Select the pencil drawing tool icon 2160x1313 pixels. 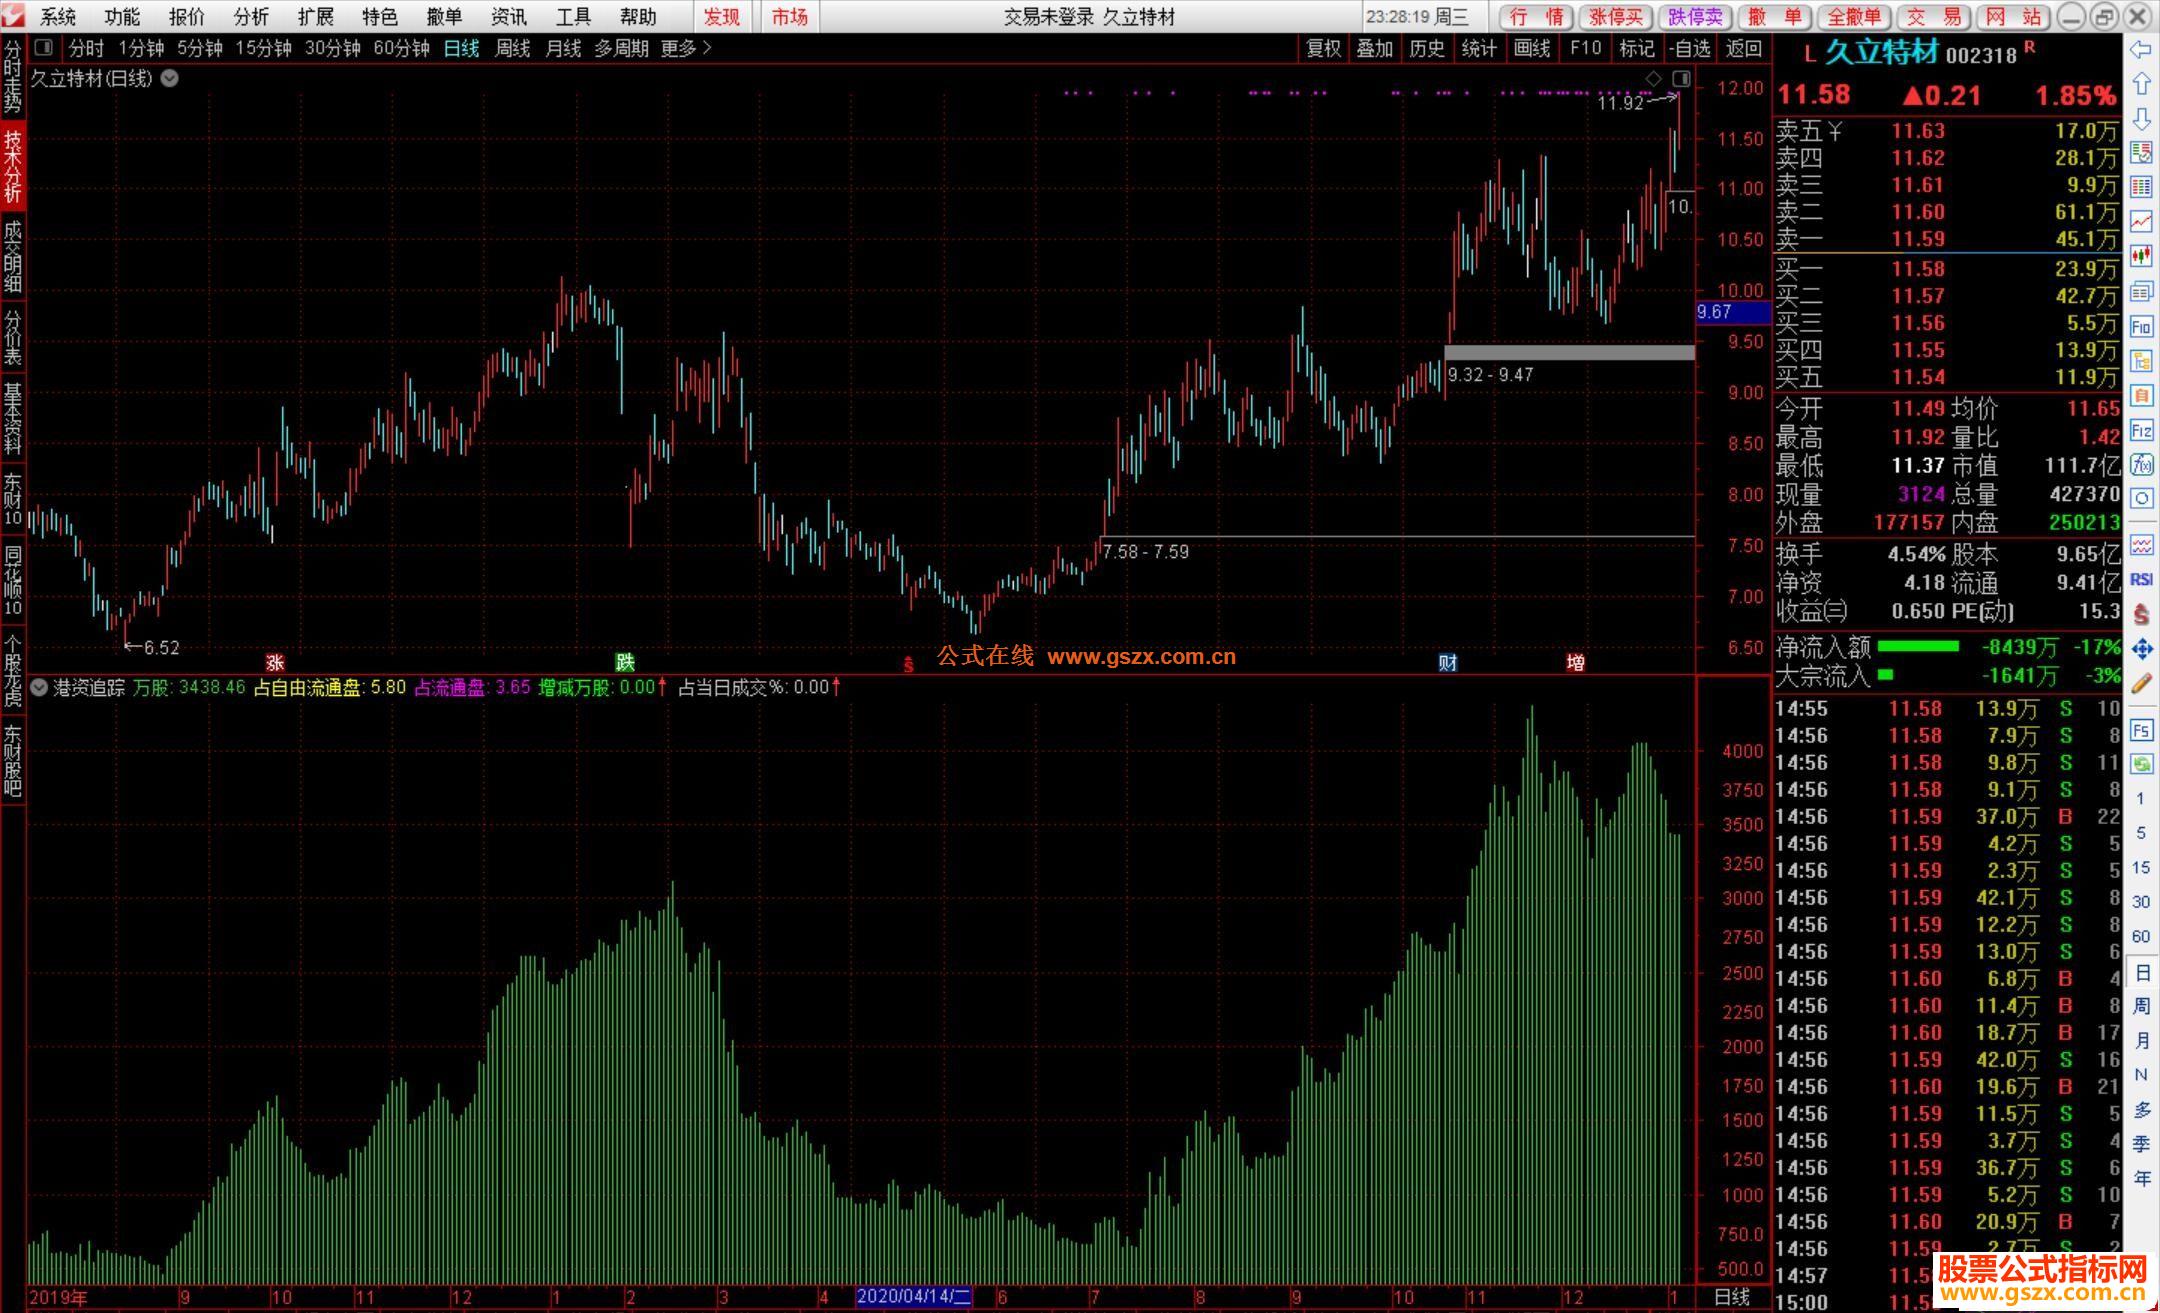coord(2141,684)
